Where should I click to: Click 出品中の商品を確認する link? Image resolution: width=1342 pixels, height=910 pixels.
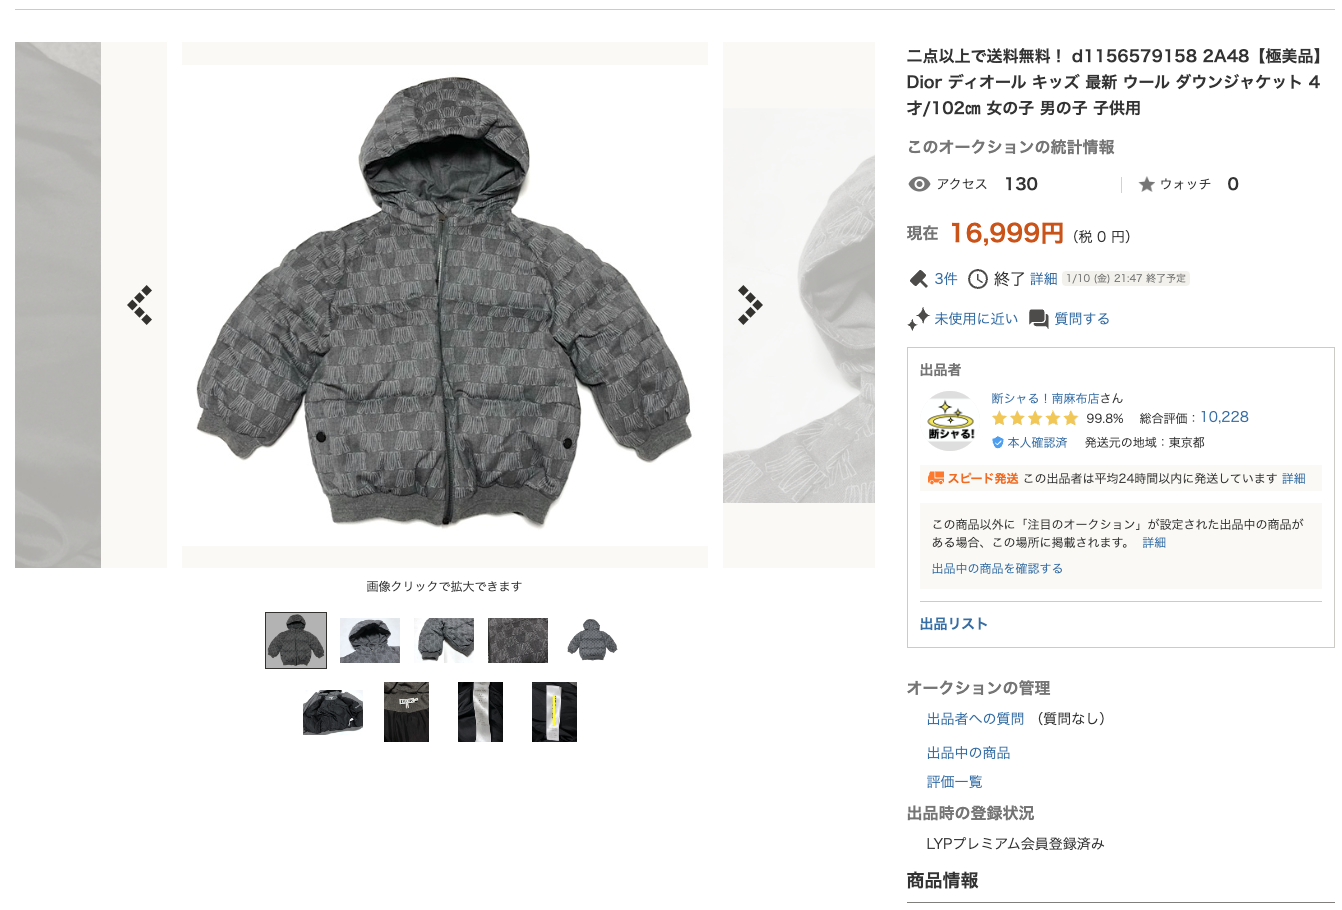click(997, 569)
